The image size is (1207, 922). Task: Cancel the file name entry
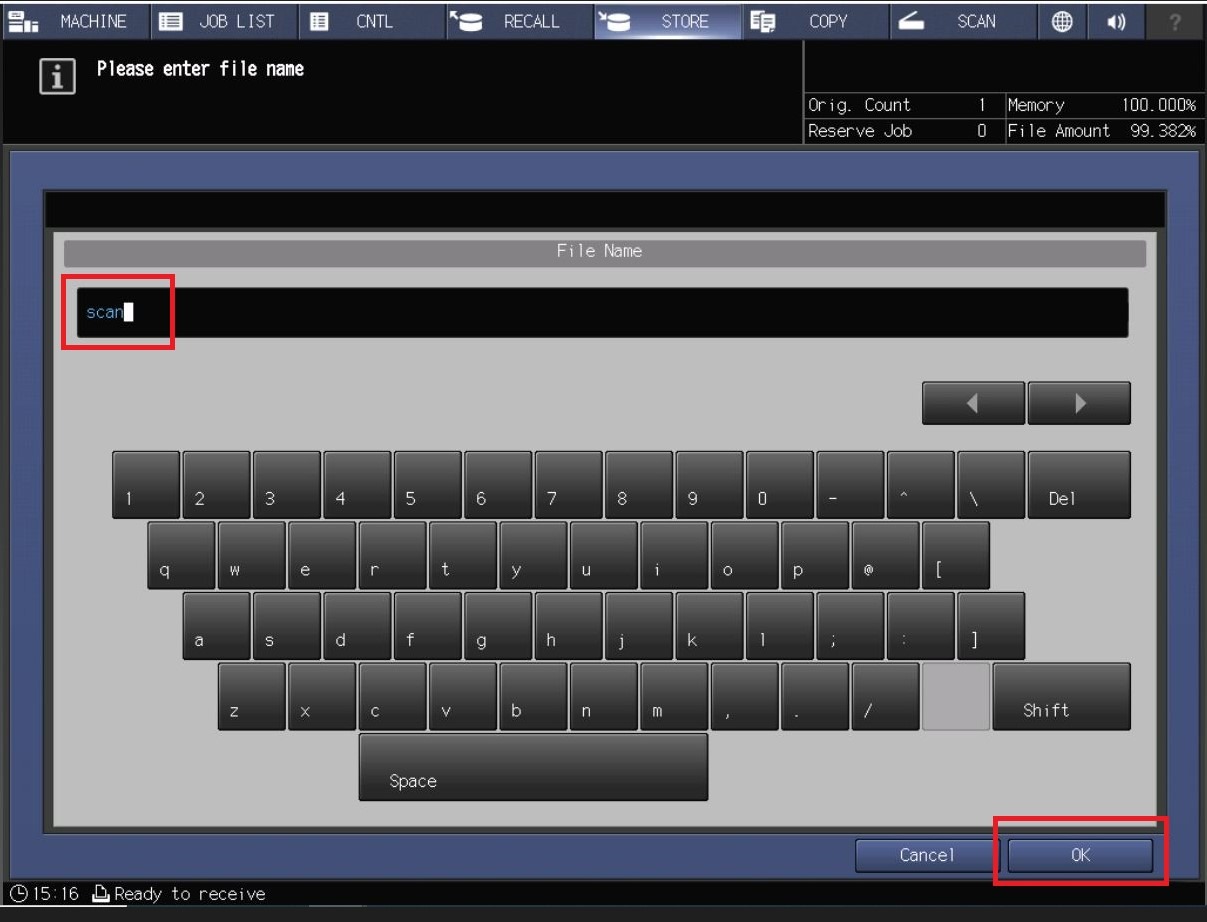(926, 855)
